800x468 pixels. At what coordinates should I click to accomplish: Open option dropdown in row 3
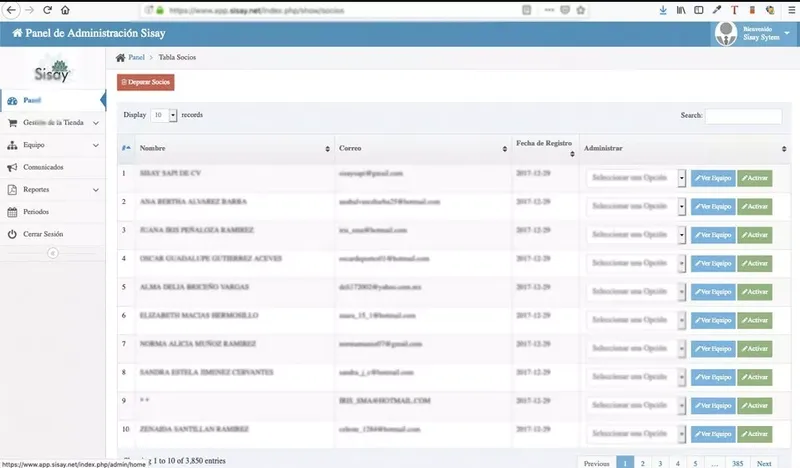[x=636, y=235]
